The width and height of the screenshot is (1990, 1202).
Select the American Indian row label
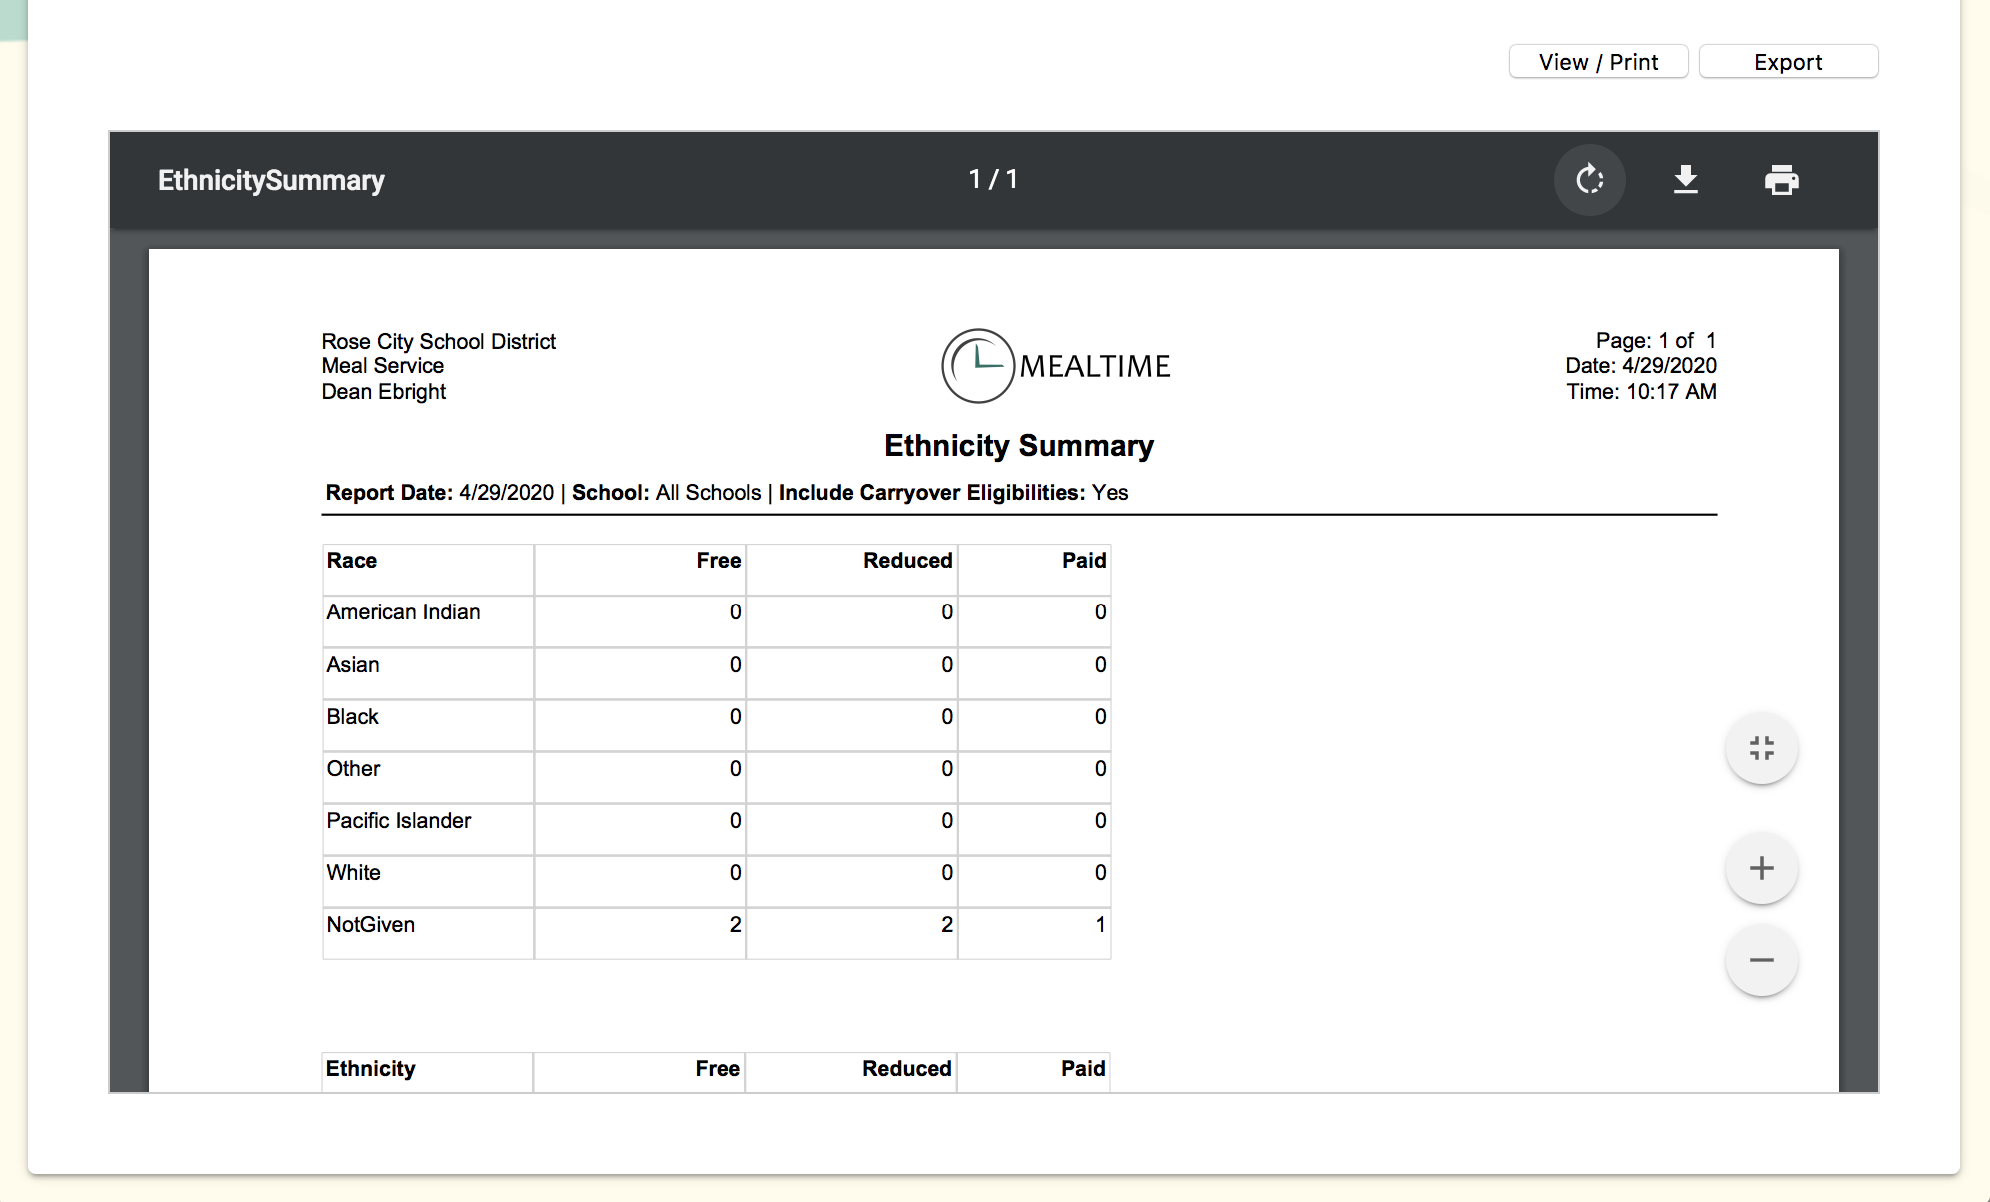click(403, 612)
